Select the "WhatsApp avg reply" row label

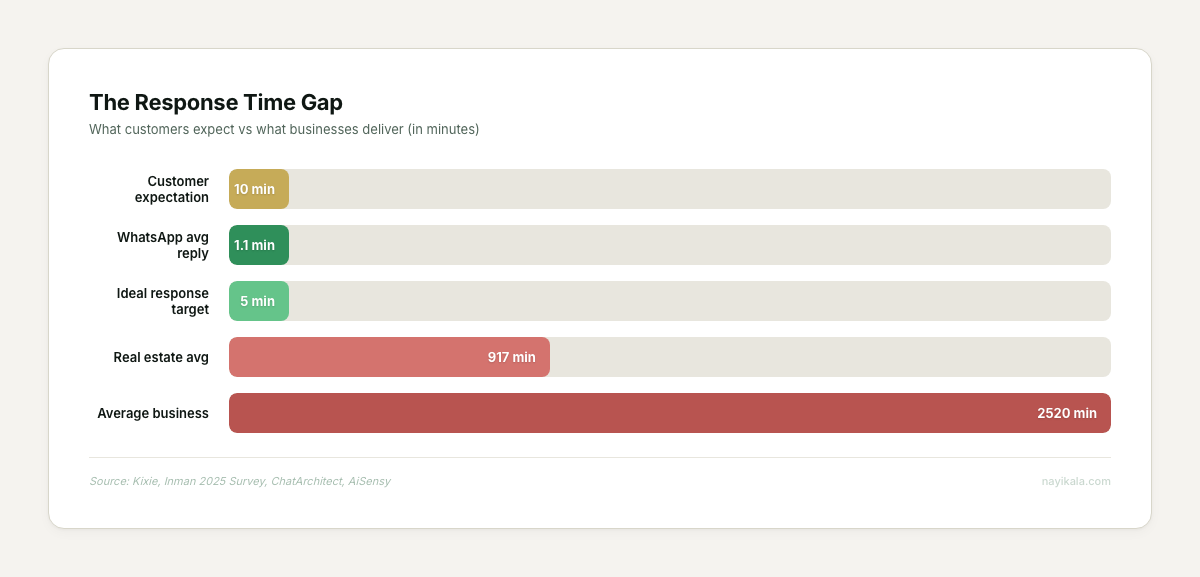[x=163, y=245]
